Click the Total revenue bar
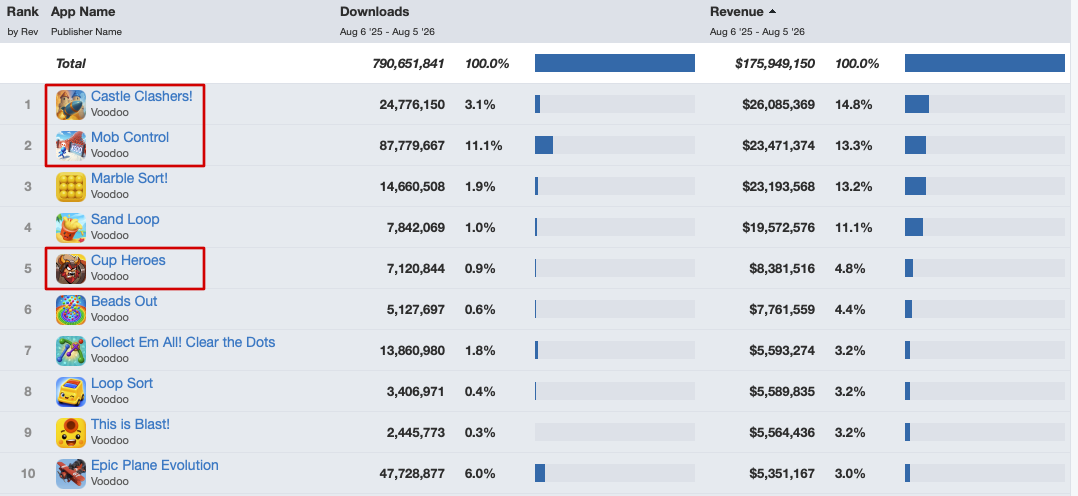Screen dimensions: 1078x496 point(984,63)
